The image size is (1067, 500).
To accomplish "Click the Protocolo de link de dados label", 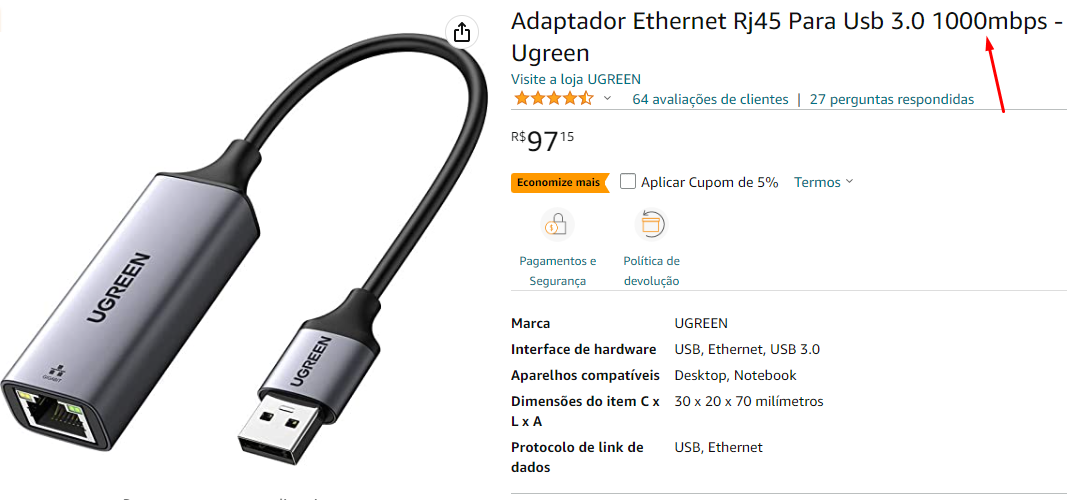I will coord(577,457).
